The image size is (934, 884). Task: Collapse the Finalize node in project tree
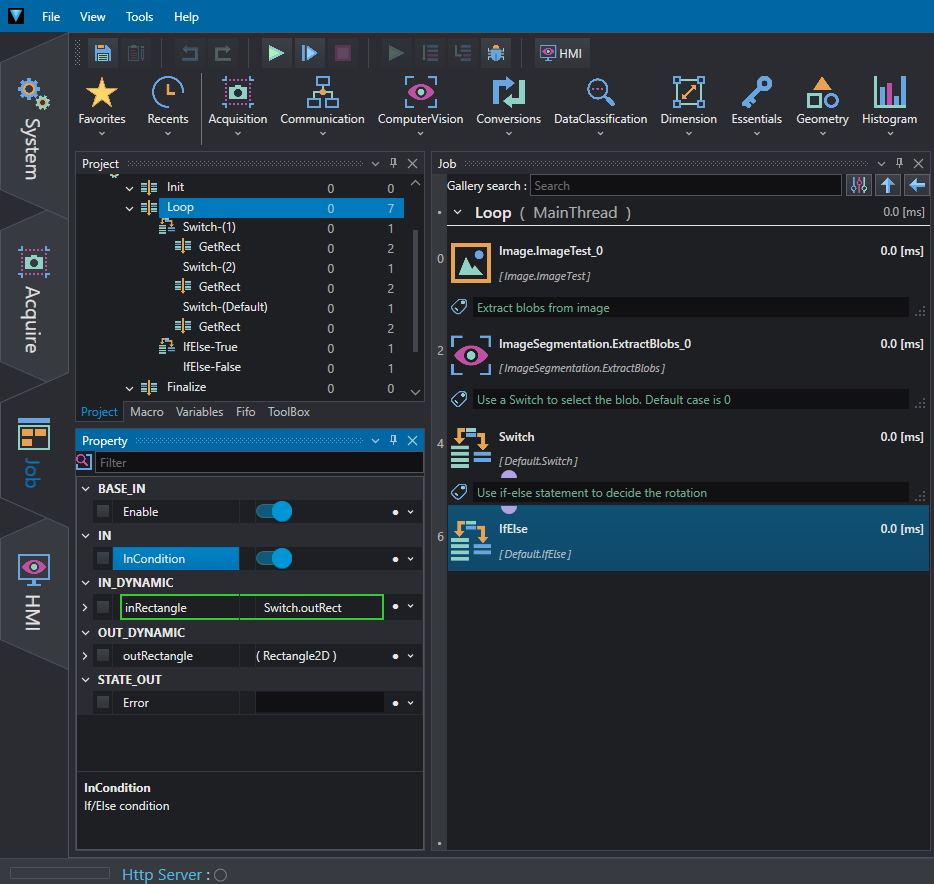[x=129, y=388]
